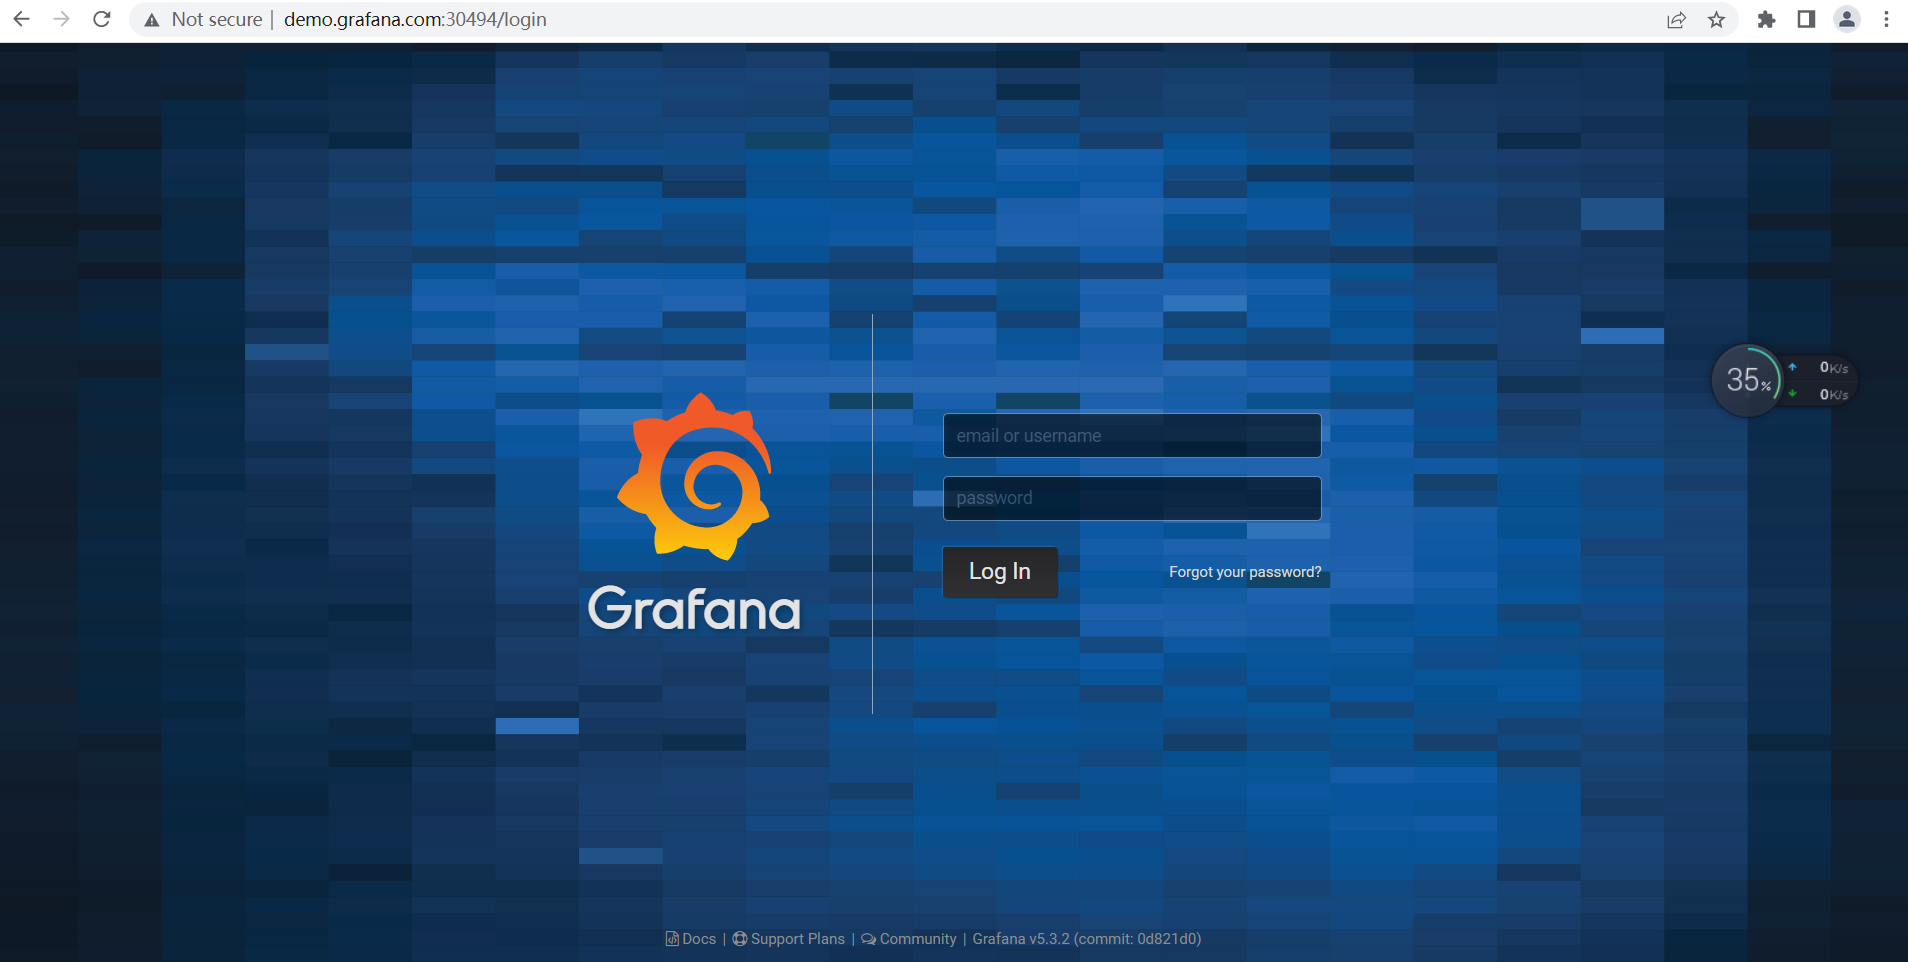
Task: Open the user profile avatar
Action: click(x=1847, y=20)
